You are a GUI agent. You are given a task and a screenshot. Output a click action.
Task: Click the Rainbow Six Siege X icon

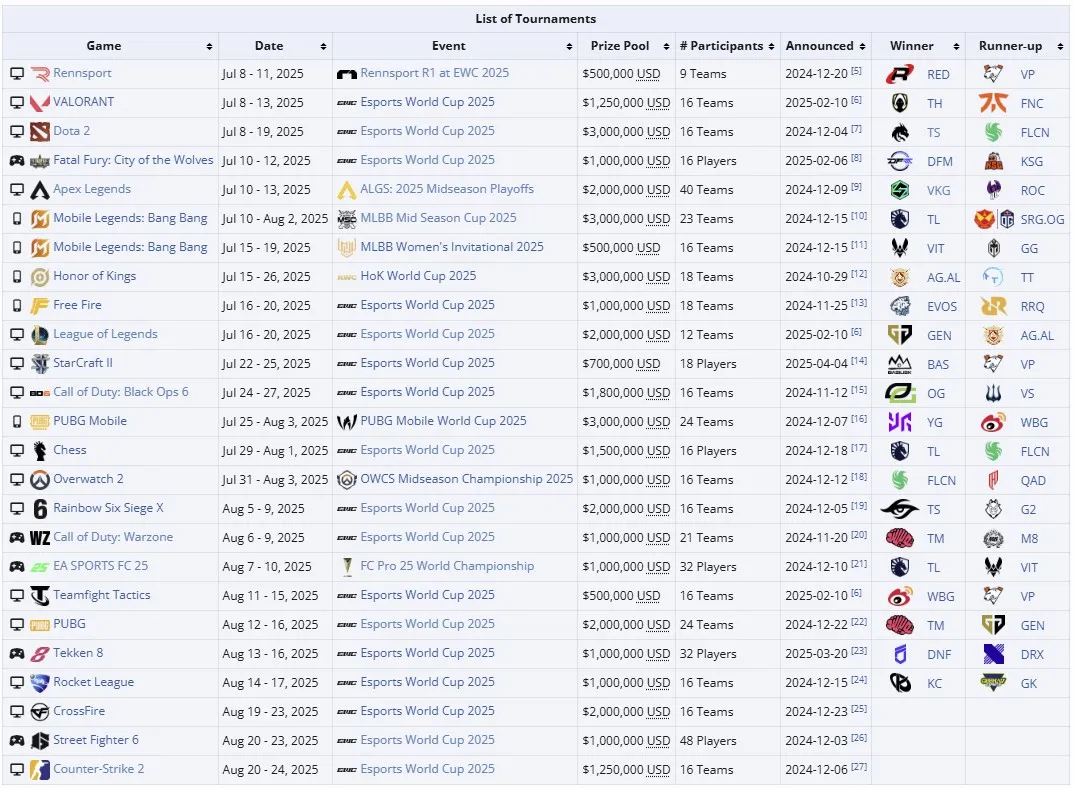pos(40,508)
